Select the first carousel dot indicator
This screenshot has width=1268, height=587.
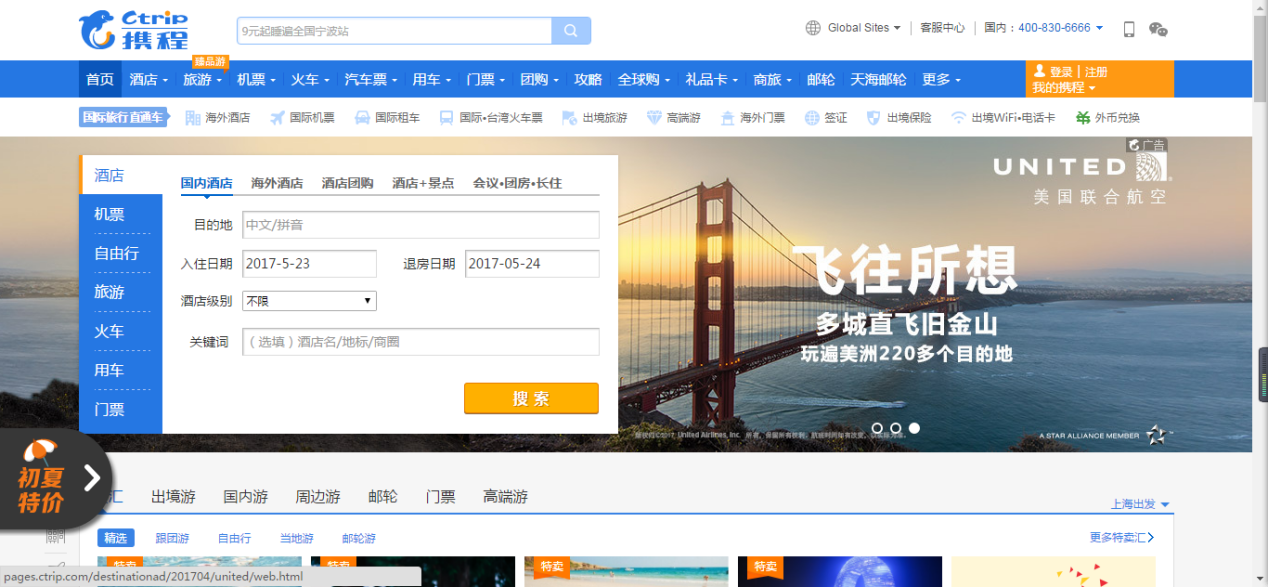click(877, 428)
